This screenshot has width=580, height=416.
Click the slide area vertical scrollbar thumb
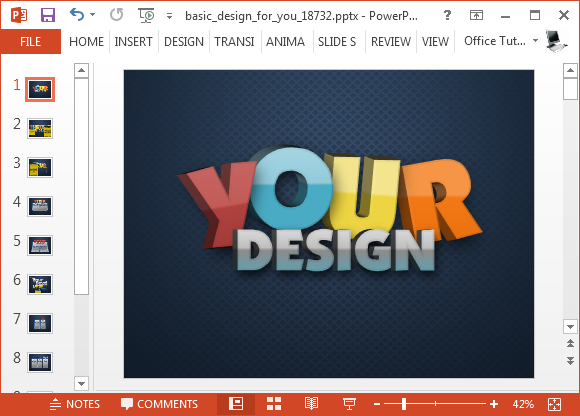click(570, 89)
